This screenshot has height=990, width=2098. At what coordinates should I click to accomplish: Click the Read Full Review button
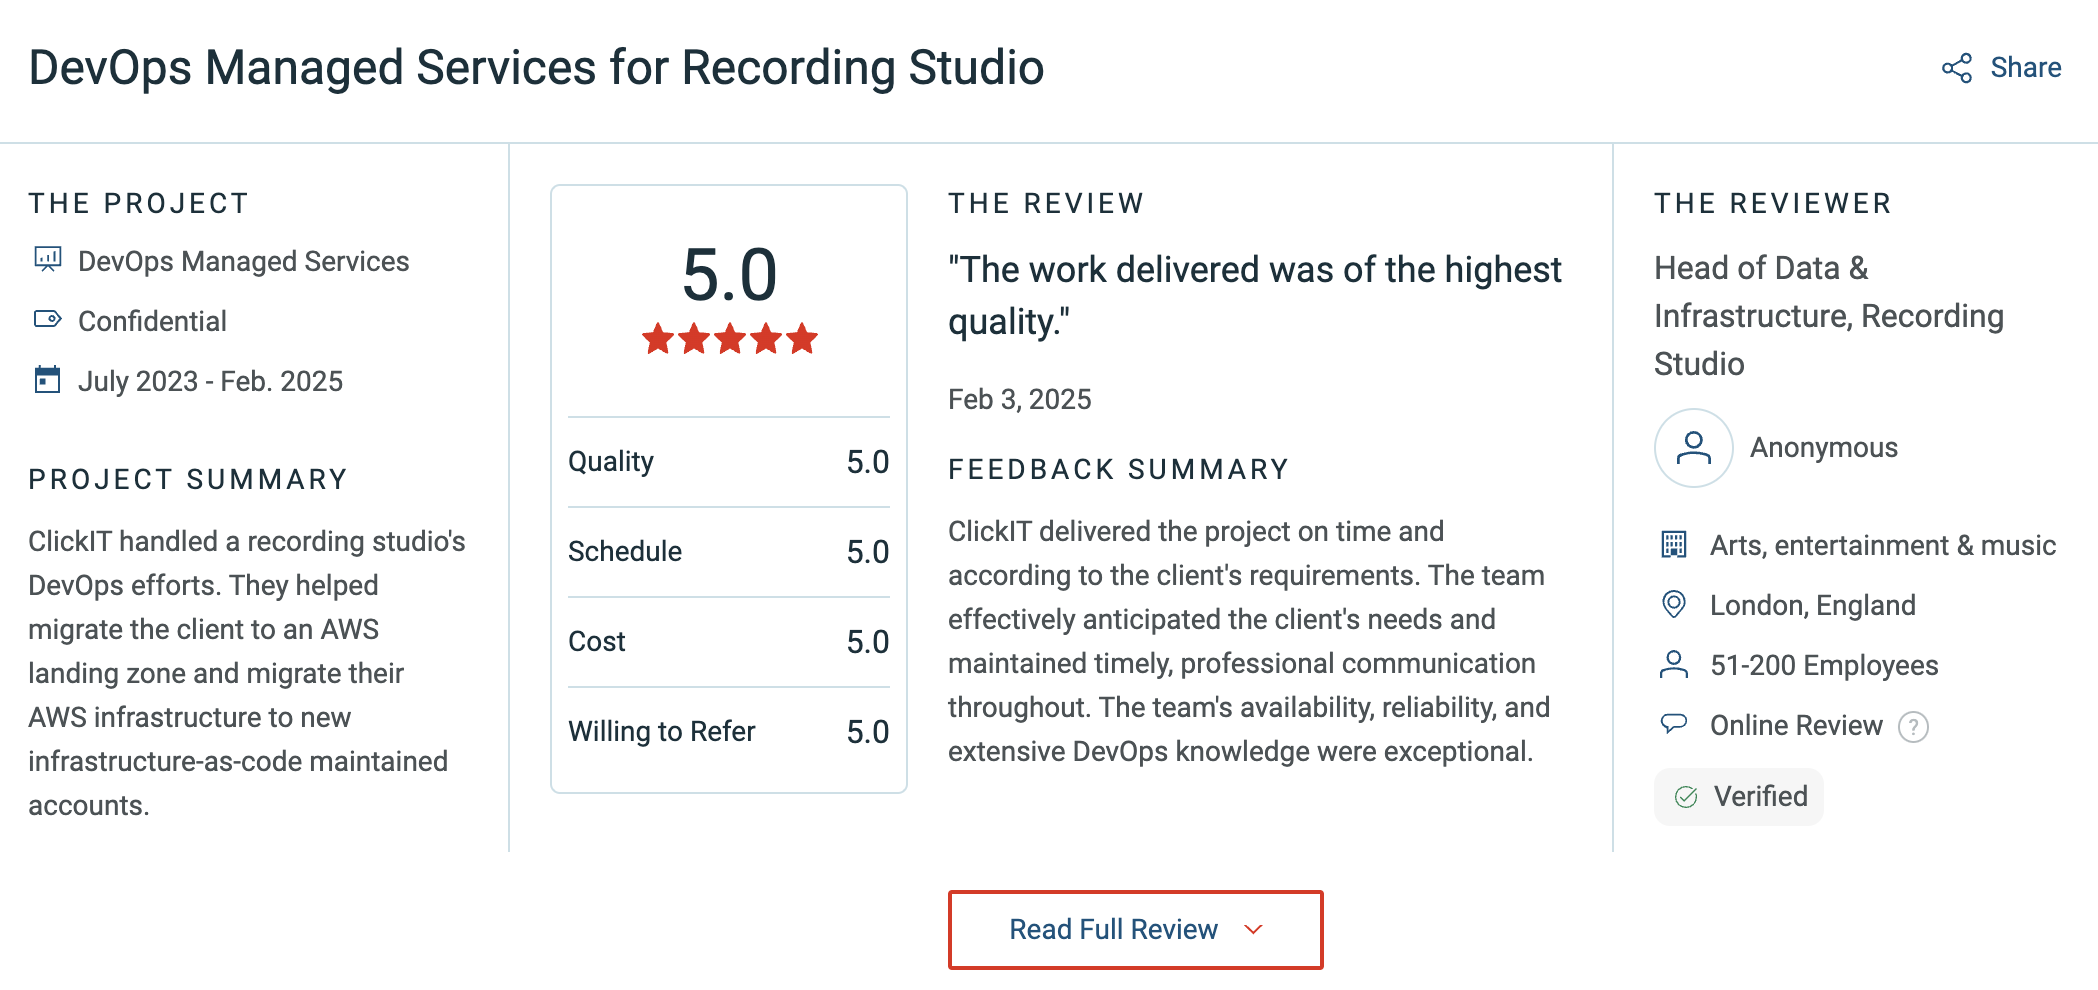point(1134,929)
